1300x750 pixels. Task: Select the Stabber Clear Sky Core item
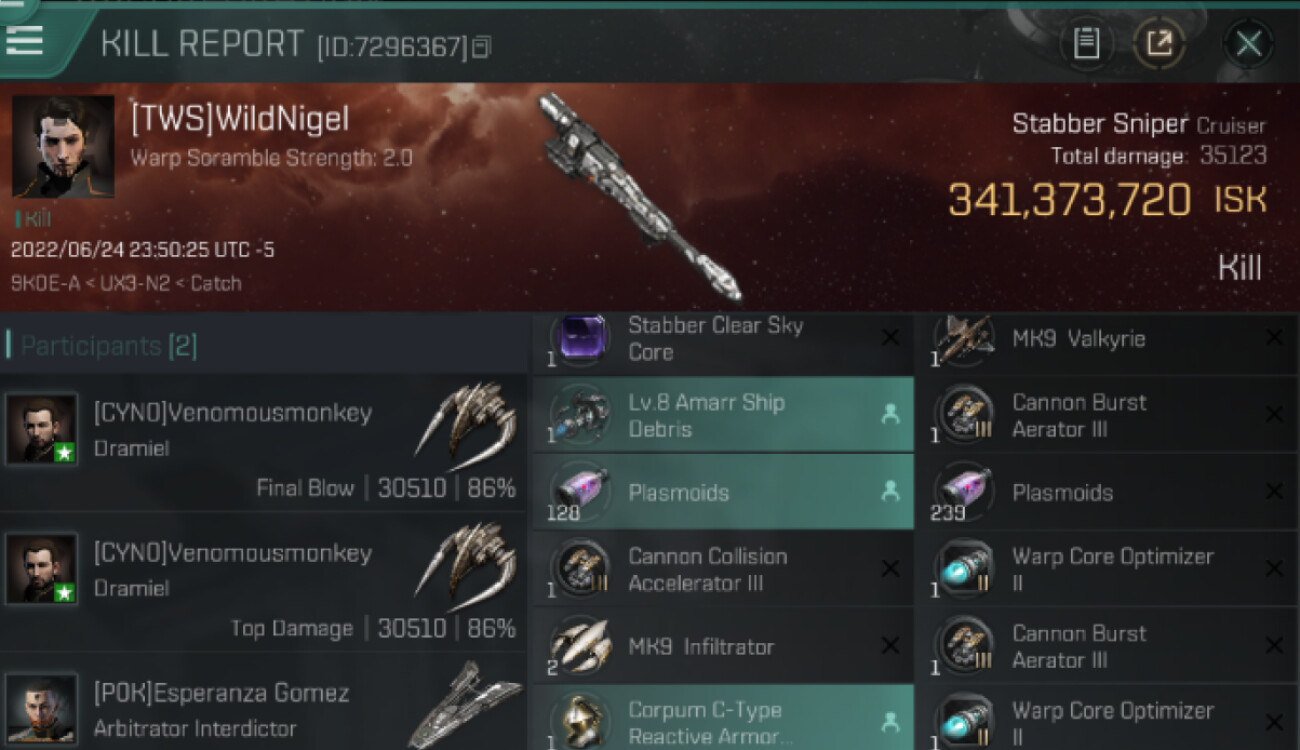tap(722, 339)
